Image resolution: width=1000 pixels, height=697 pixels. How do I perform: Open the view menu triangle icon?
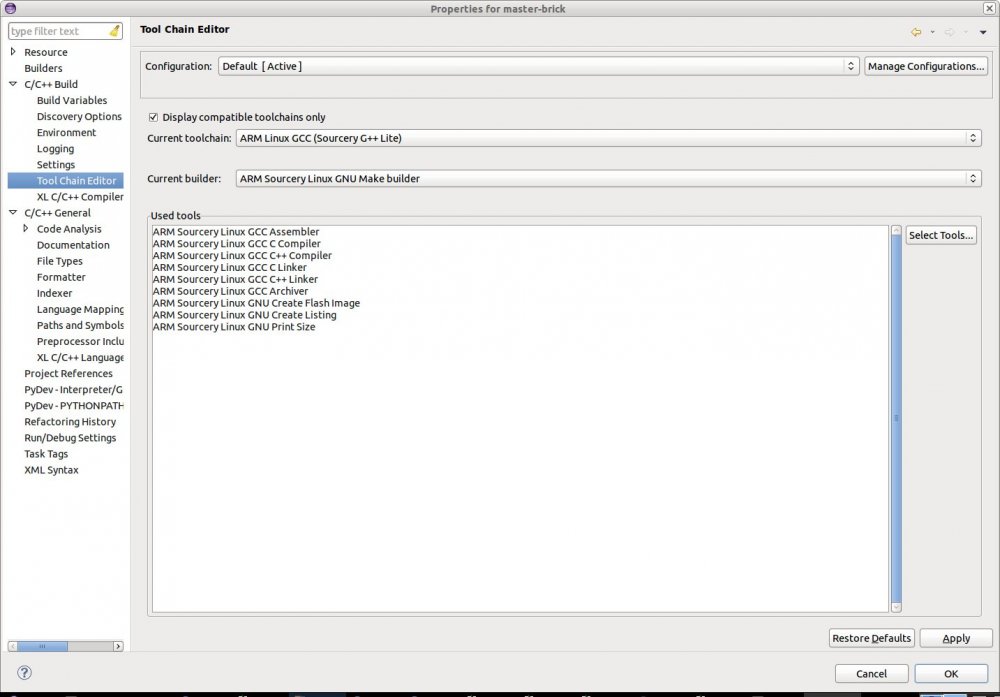click(983, 32)
